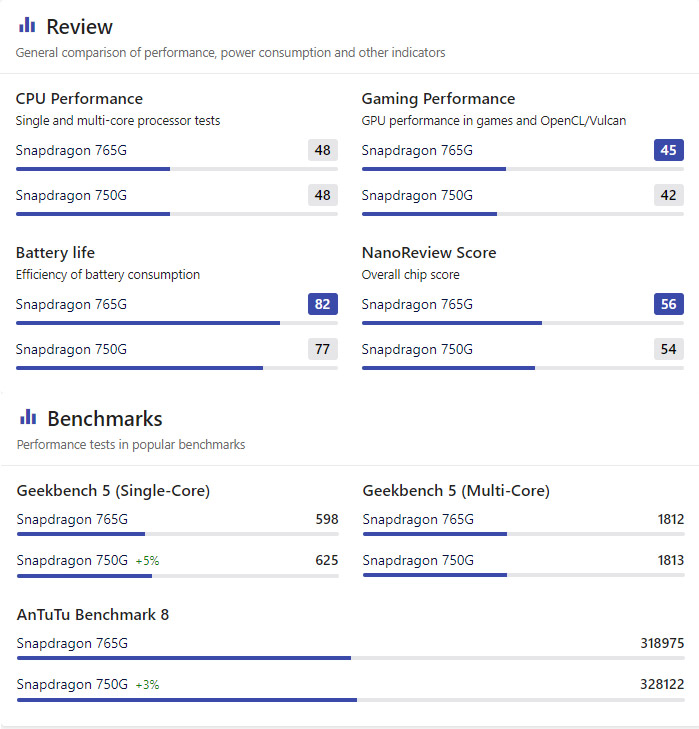Click Snapdragon 765G under AnTuTu Benchmark 8
This screenshot has width=699, height=729.
(72, 643)
